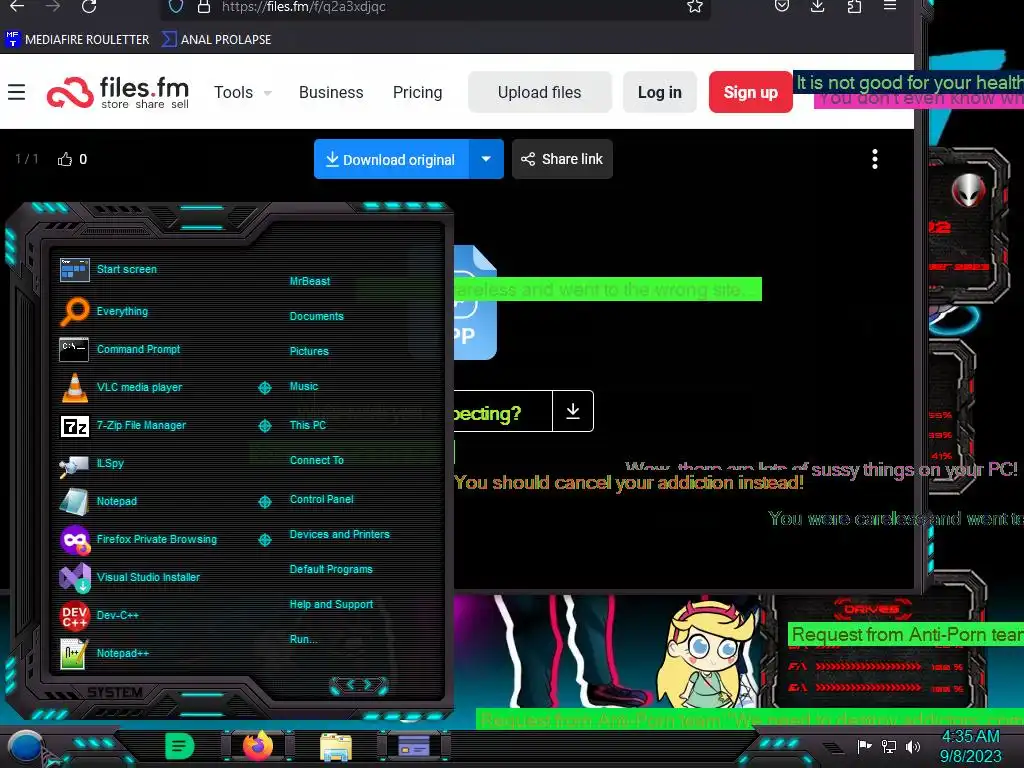Click the browser address bar URL
The image size is (1024, 768).
click(x=304, y=7)
